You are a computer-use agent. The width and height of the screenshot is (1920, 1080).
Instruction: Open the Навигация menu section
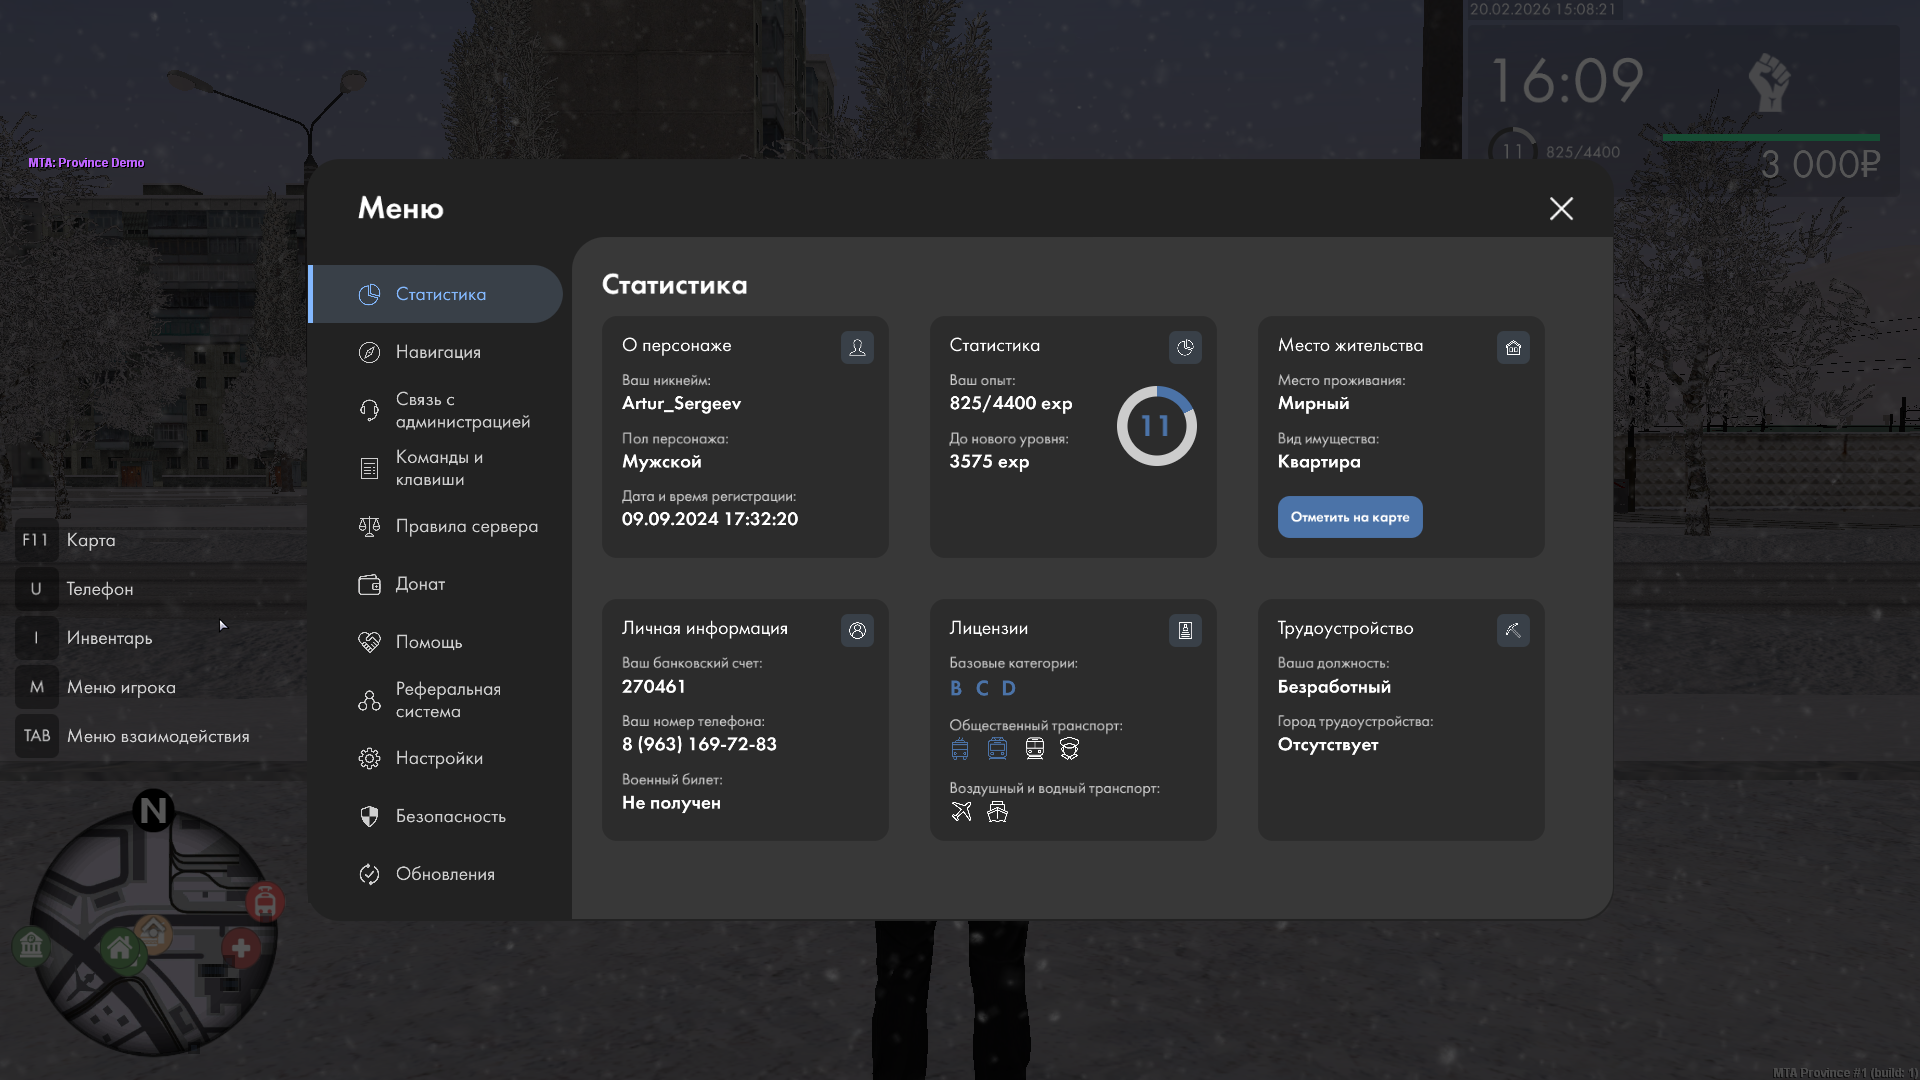click(438, 352)
